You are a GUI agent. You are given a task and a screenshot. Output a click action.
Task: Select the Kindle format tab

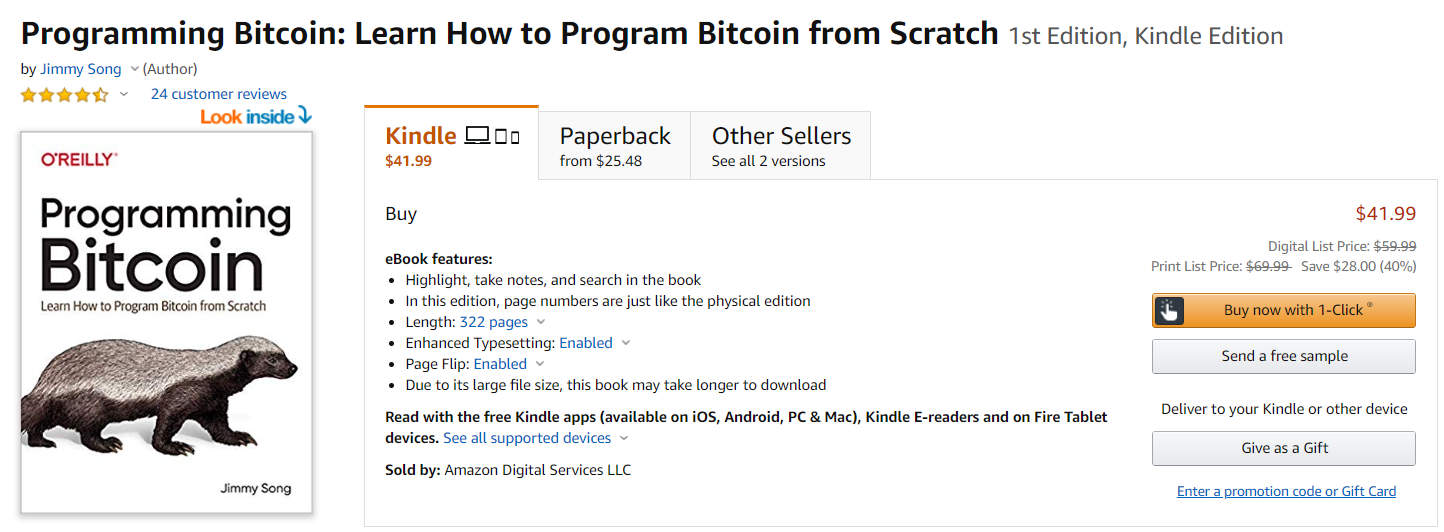[x=451, y=145]
